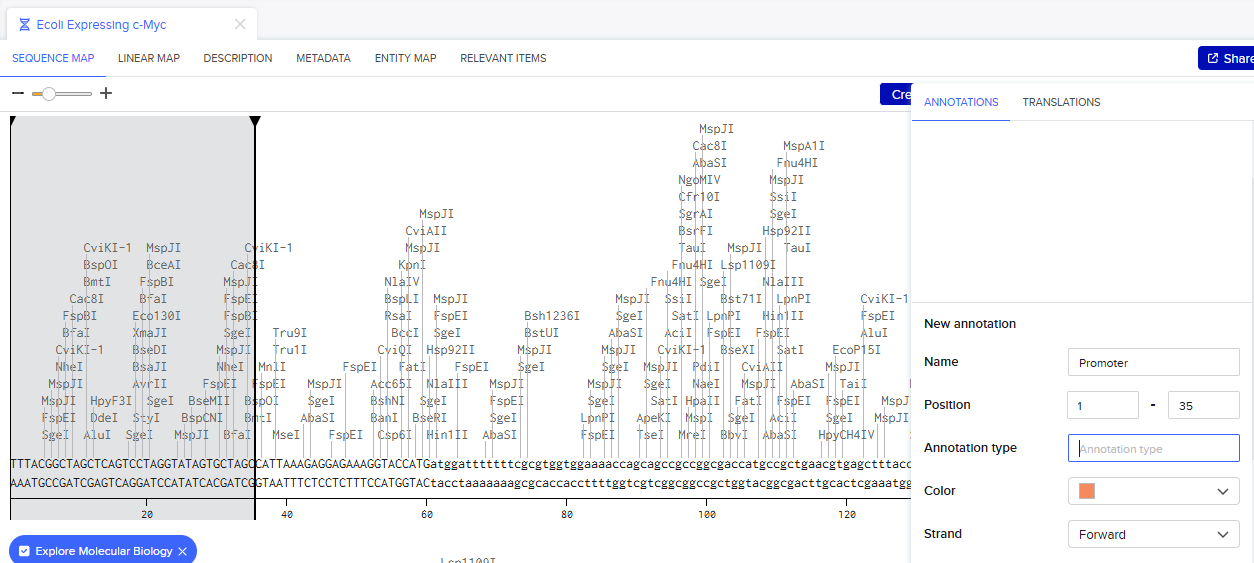Click the NlaIV enzyme label
Screen dimensions: 1254x563
[402, 282]
